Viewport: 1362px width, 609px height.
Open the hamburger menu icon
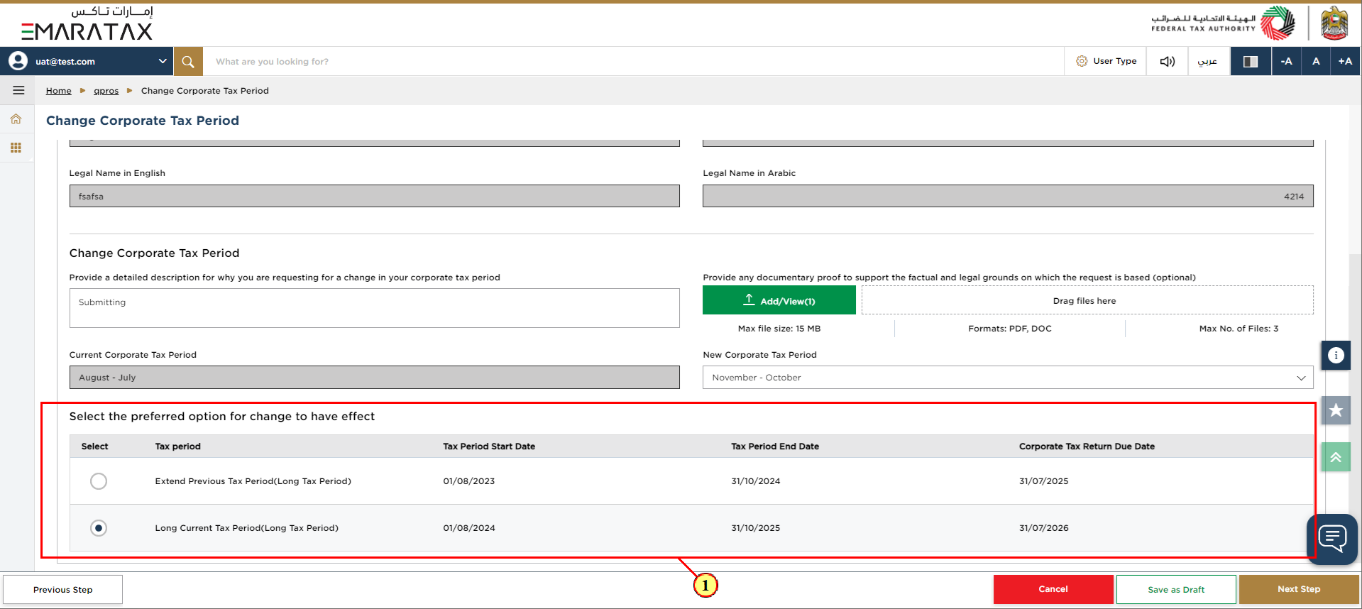pyautogui.click(x=17, y=90)
